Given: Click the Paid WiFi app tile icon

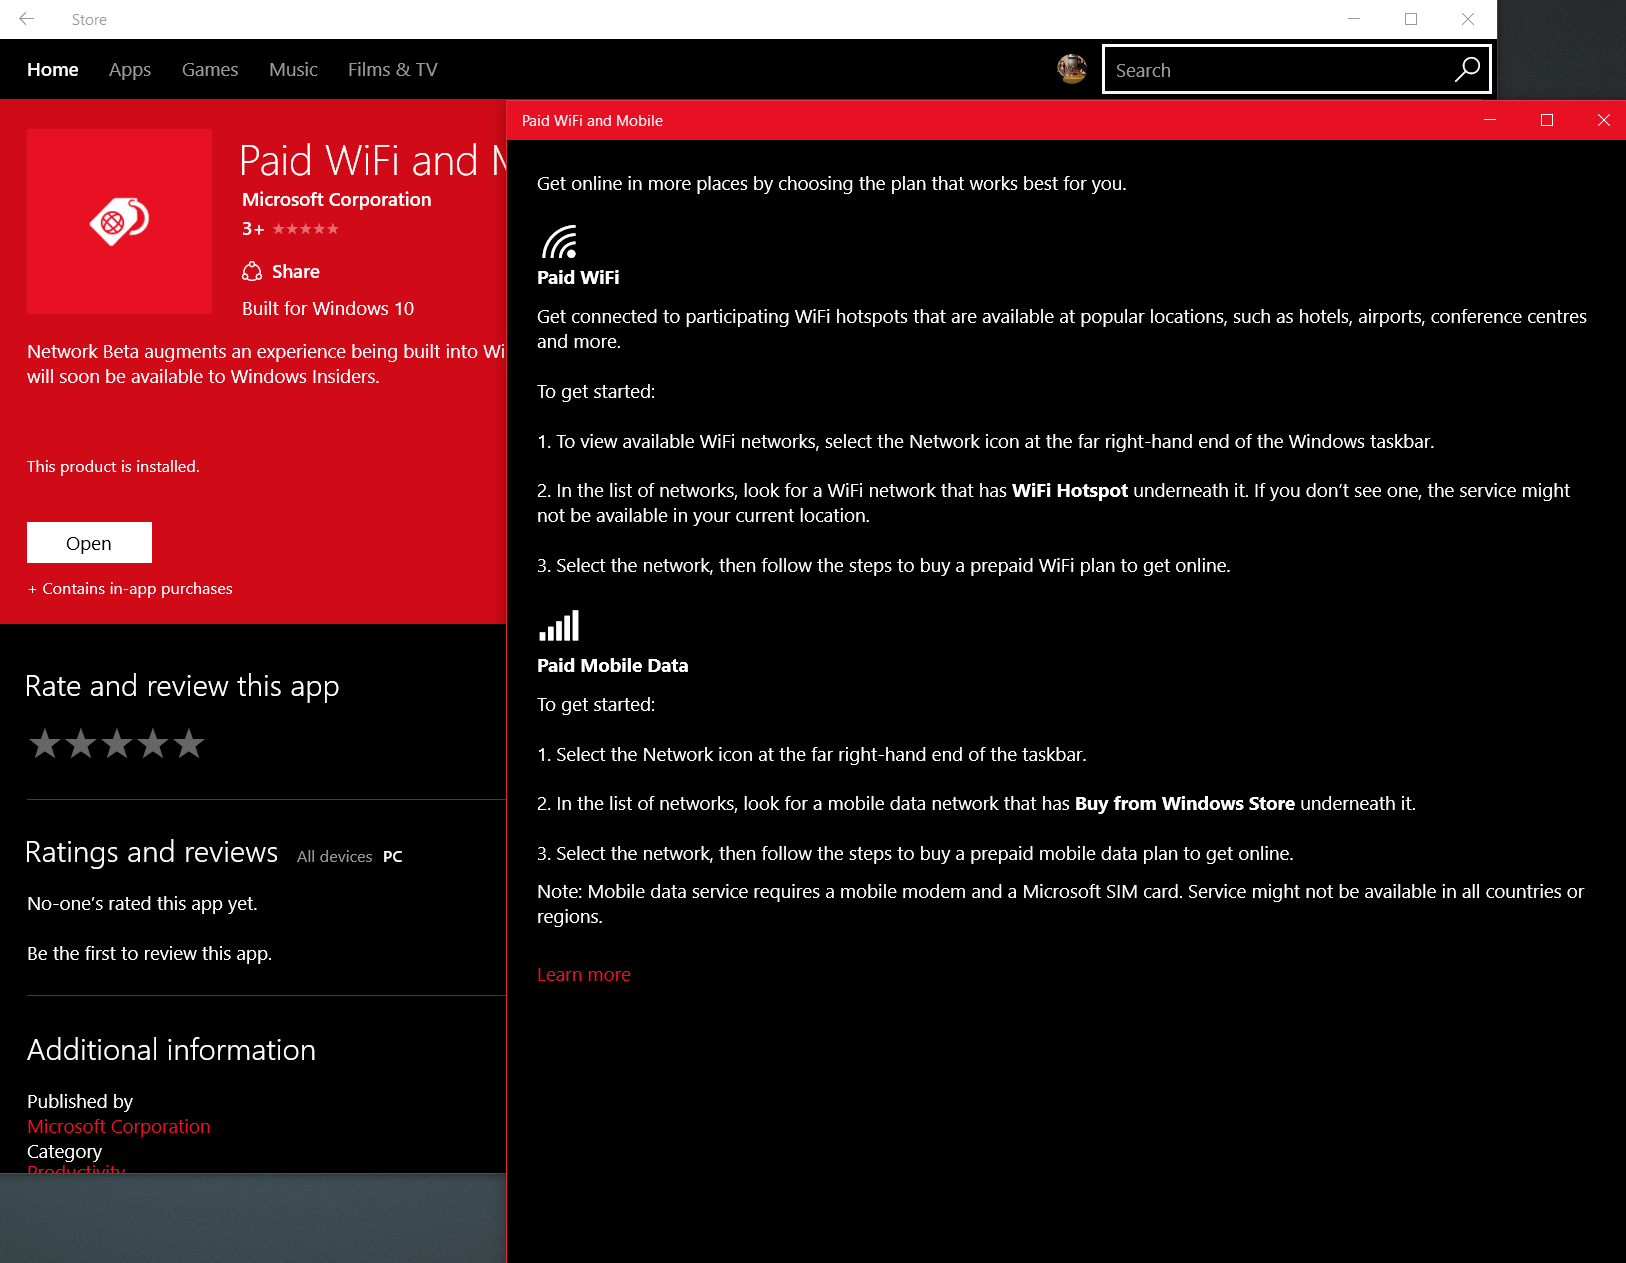Looking at the screenshot, I should pyautogui.click(x=119, y=221).
